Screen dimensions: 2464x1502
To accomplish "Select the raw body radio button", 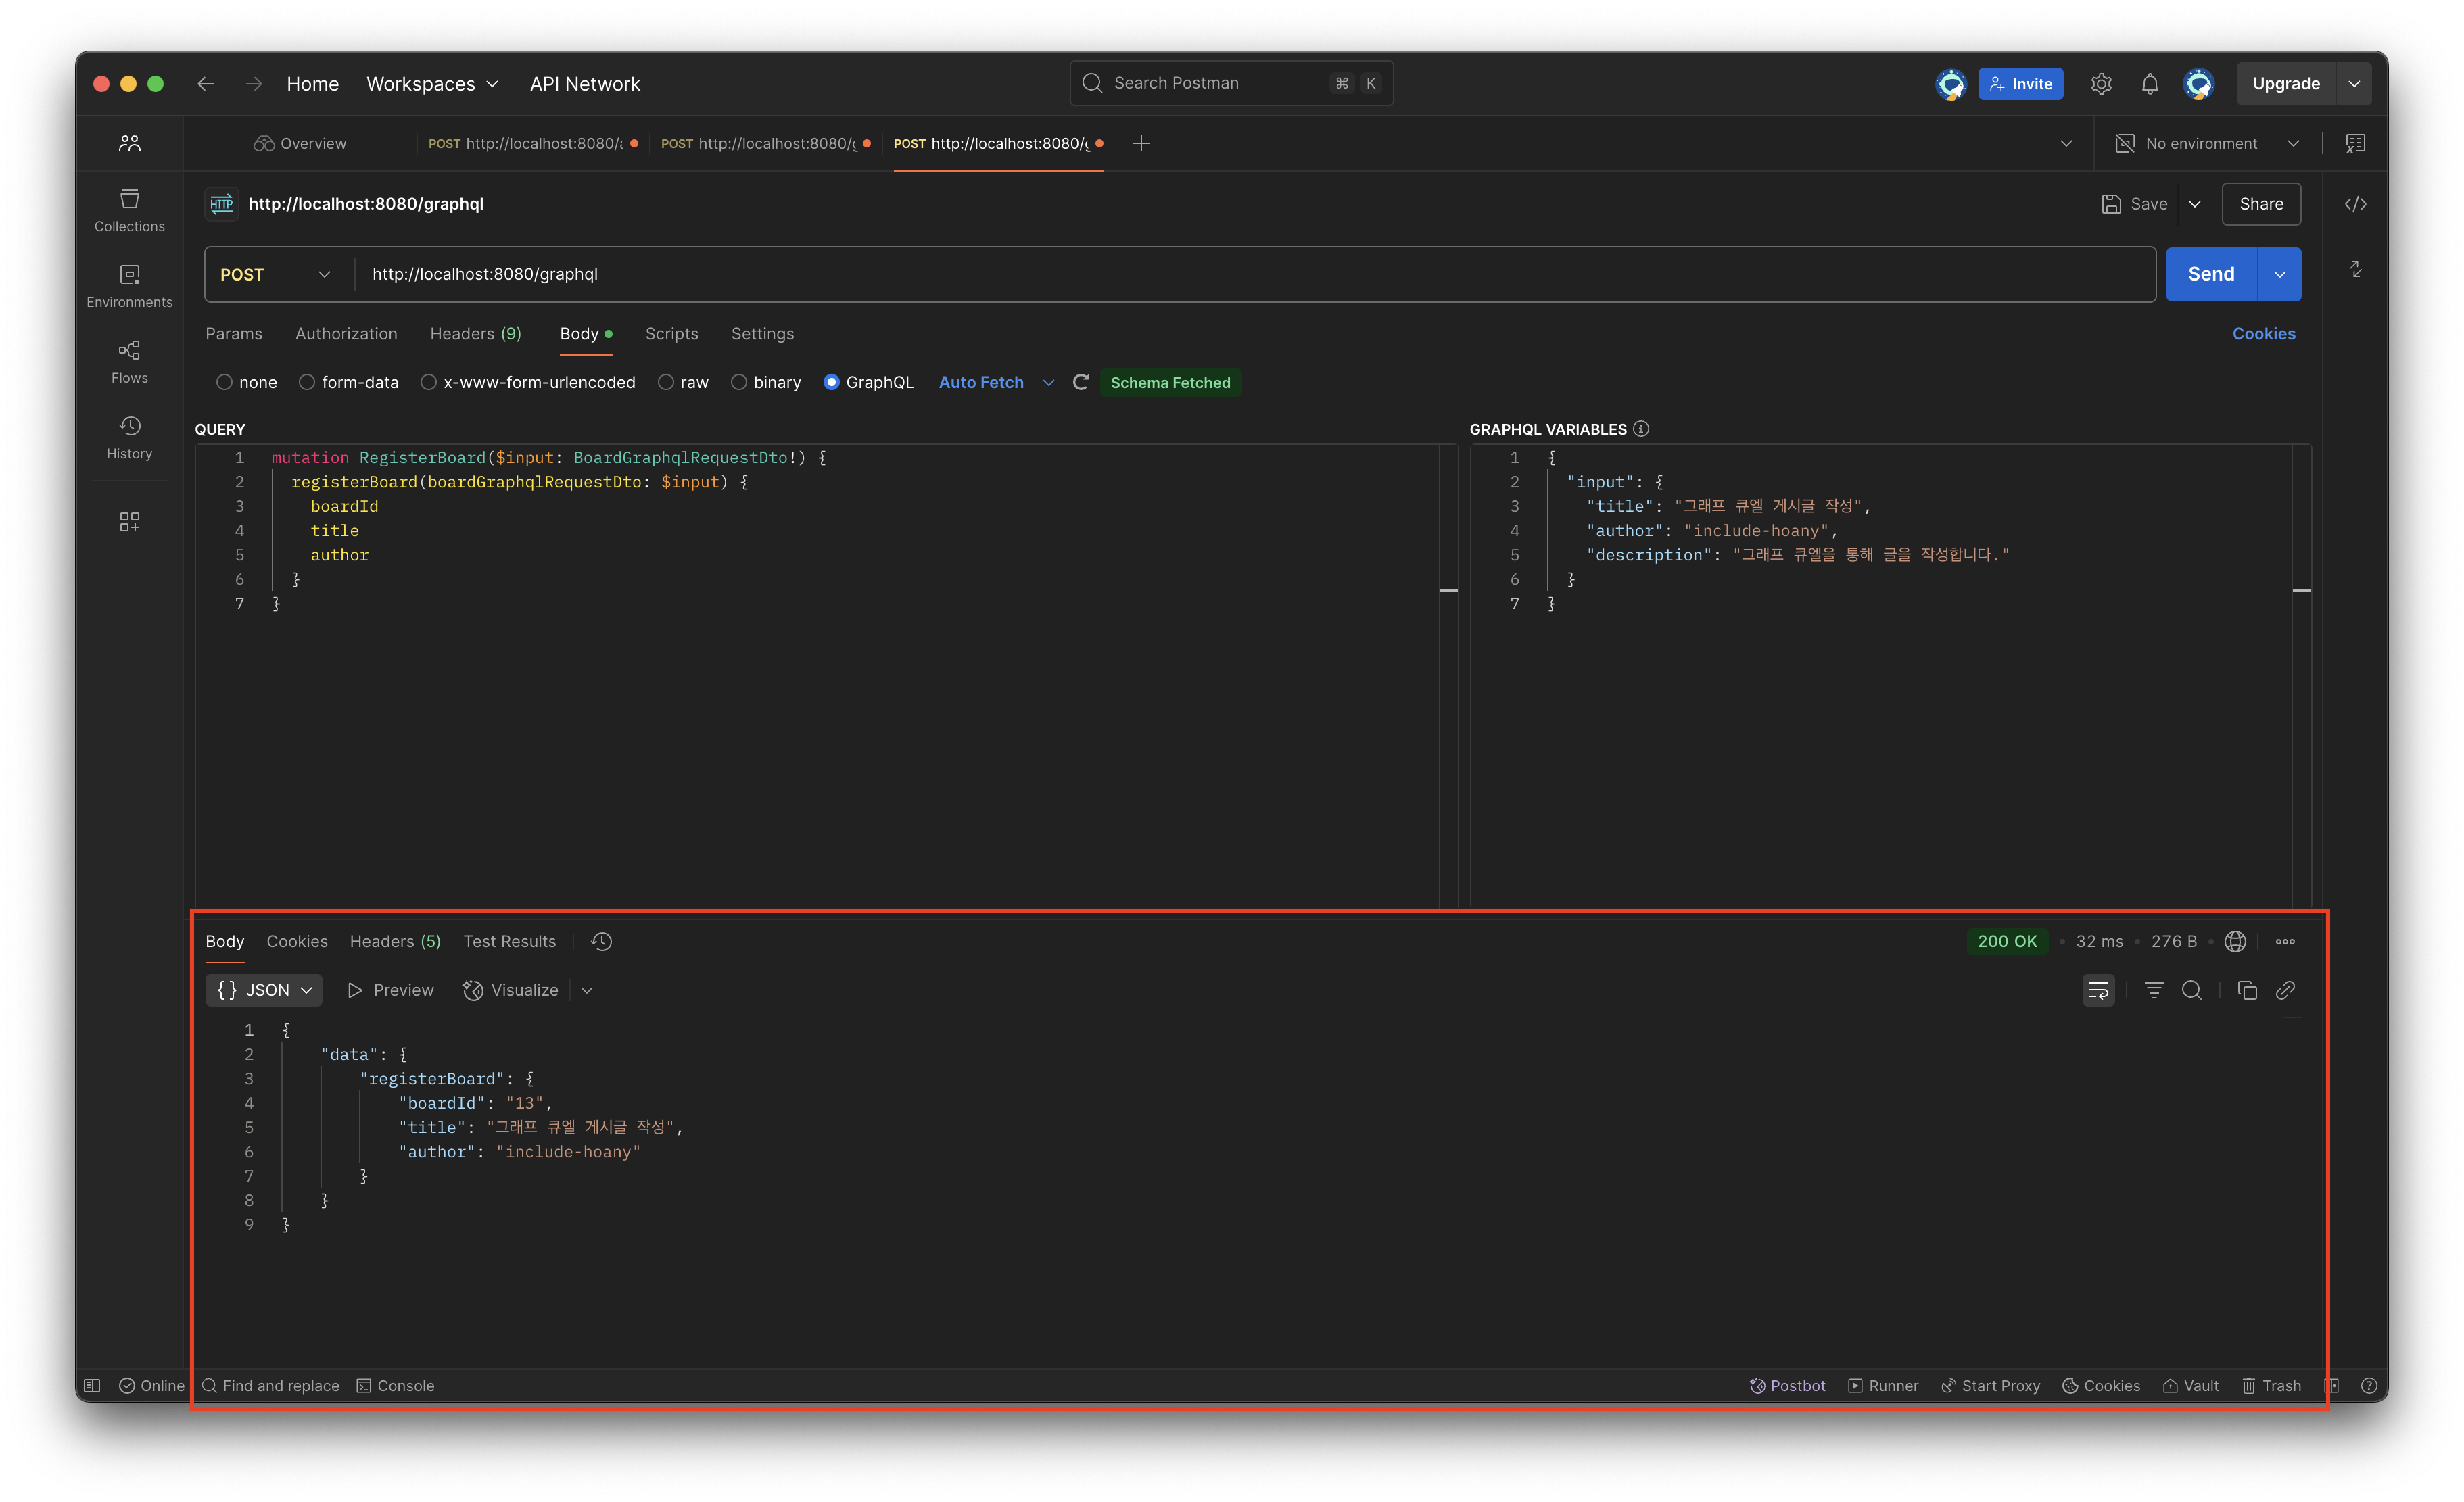I will pos(666,382).
